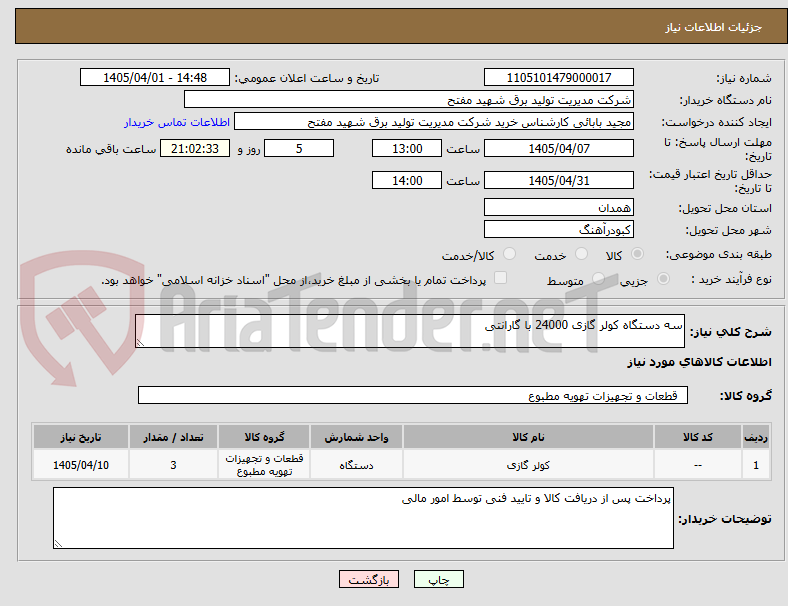Viewport: 788px width, 606px height.
Task: Select the خدمت radio button
Action: tap(581, 254)
